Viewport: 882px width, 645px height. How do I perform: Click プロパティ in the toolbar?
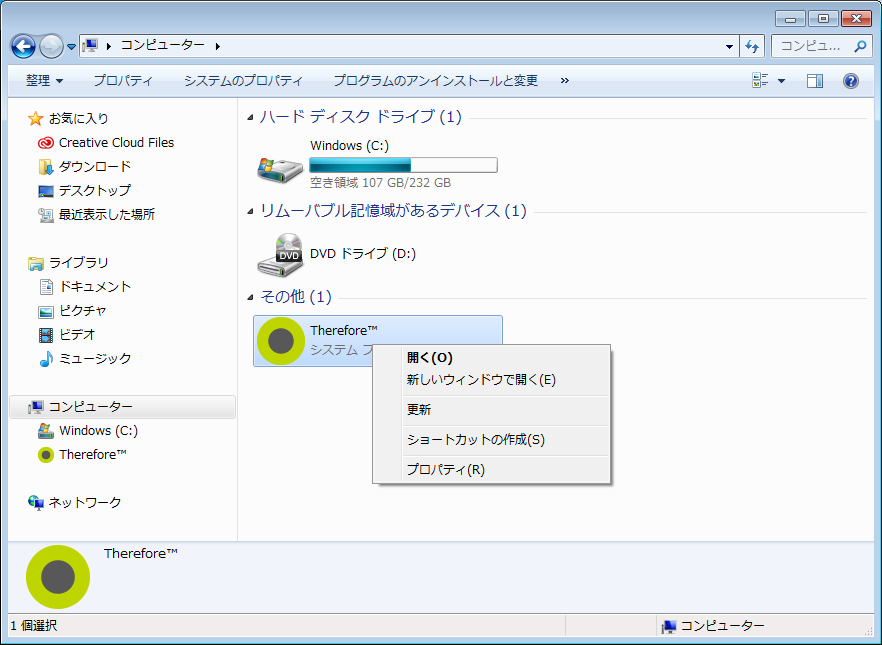tap(123, 81)
